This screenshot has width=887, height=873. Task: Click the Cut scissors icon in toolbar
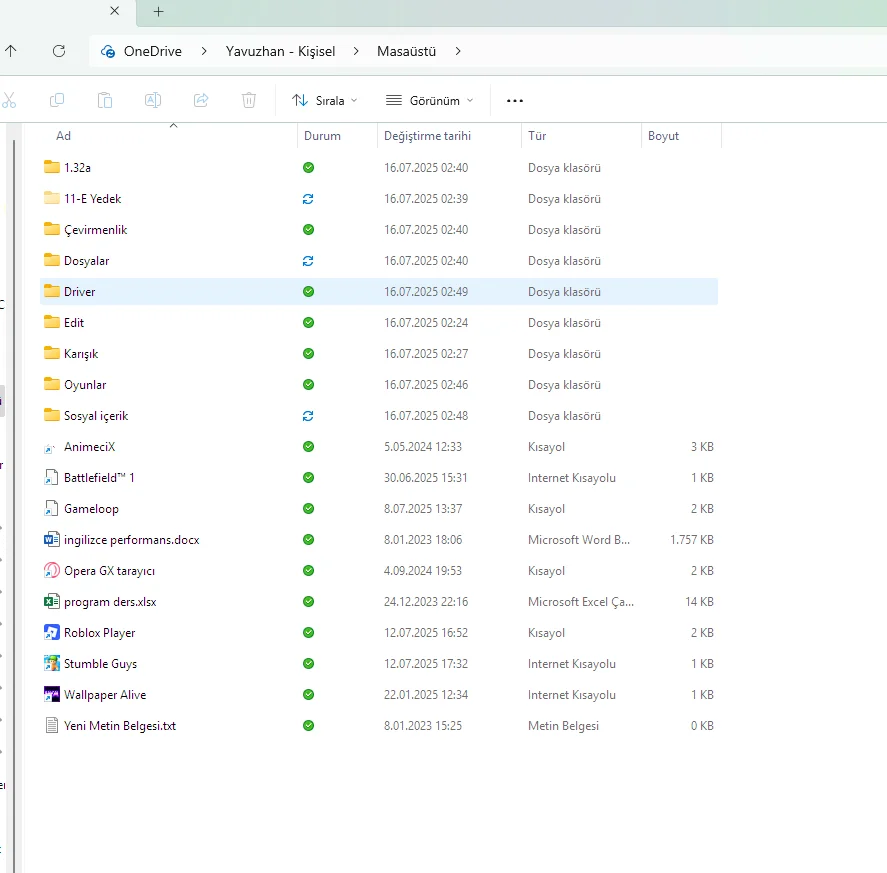(9, 100)
